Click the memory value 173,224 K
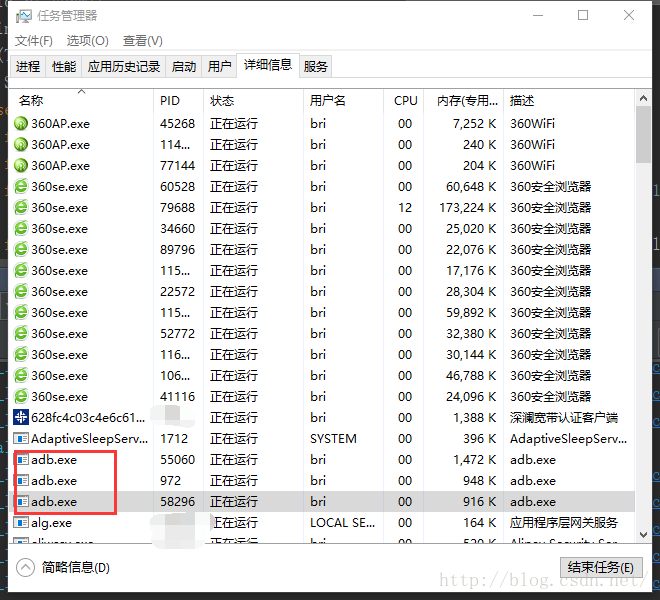Screen dimensions: 660x600 click(468, 208)
